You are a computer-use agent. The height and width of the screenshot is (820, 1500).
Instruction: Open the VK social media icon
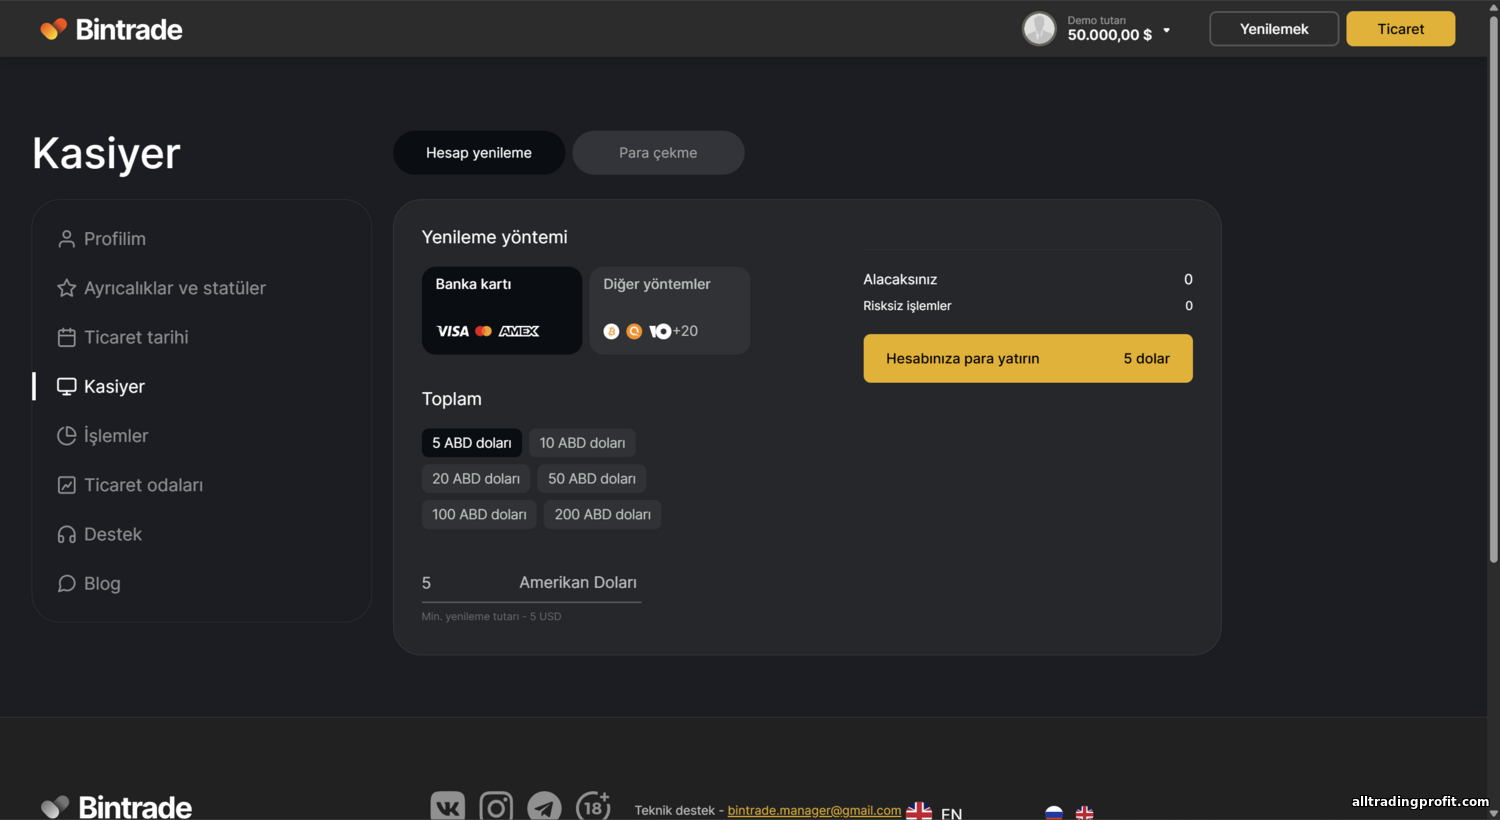447,806
